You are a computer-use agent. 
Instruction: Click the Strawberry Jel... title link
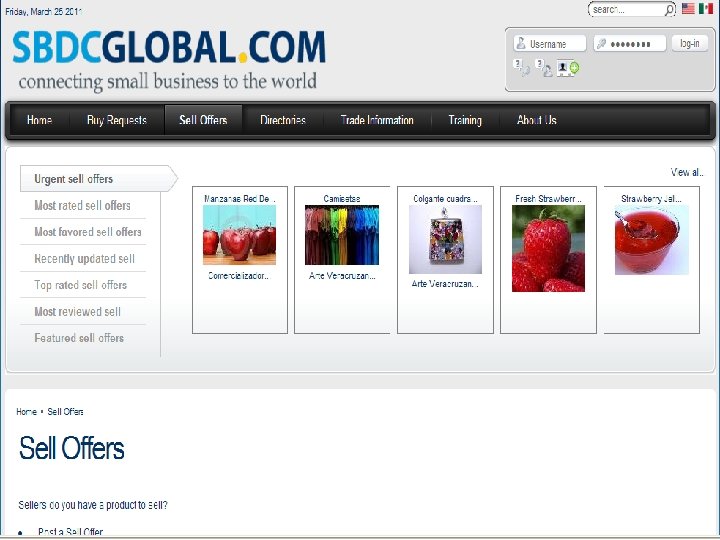click(x=651, y=198)
